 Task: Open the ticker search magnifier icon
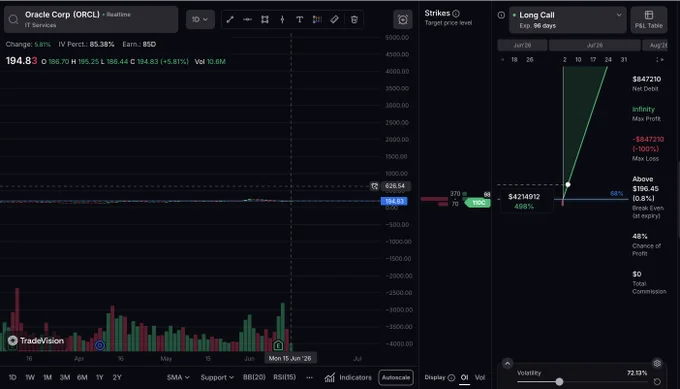click(x=13, y=20)
